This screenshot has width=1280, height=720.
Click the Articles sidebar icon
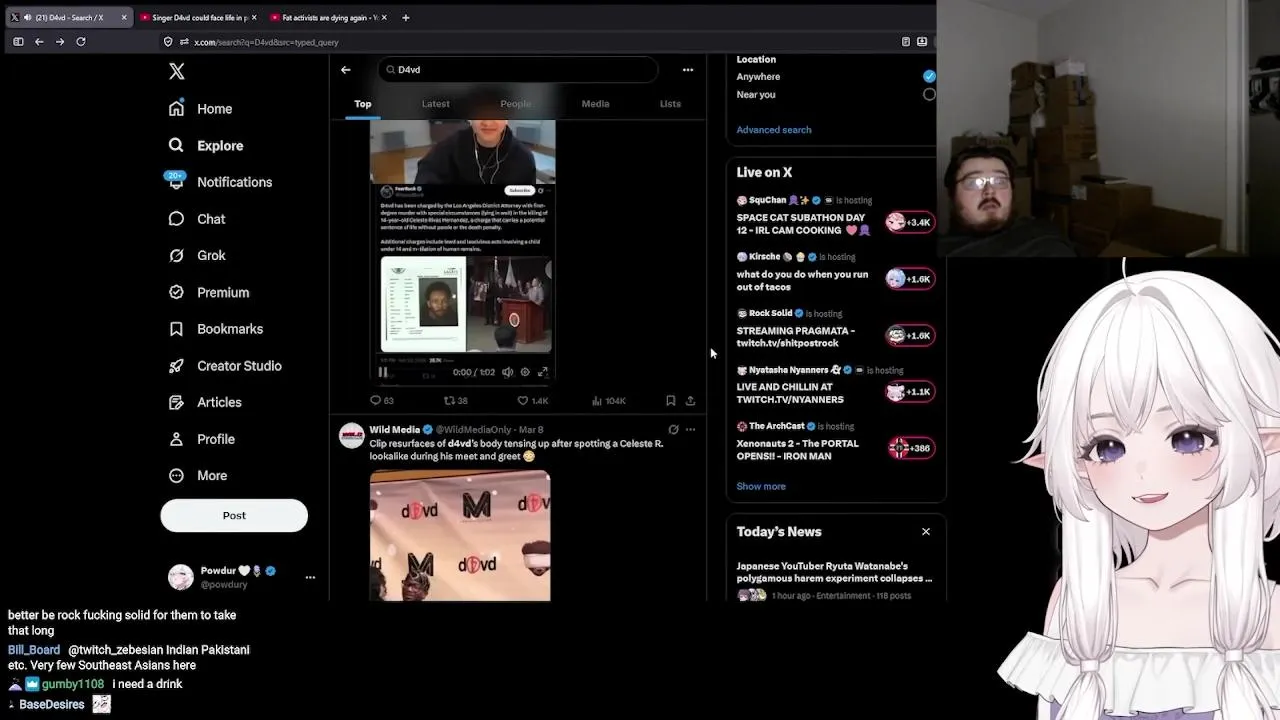176,402
